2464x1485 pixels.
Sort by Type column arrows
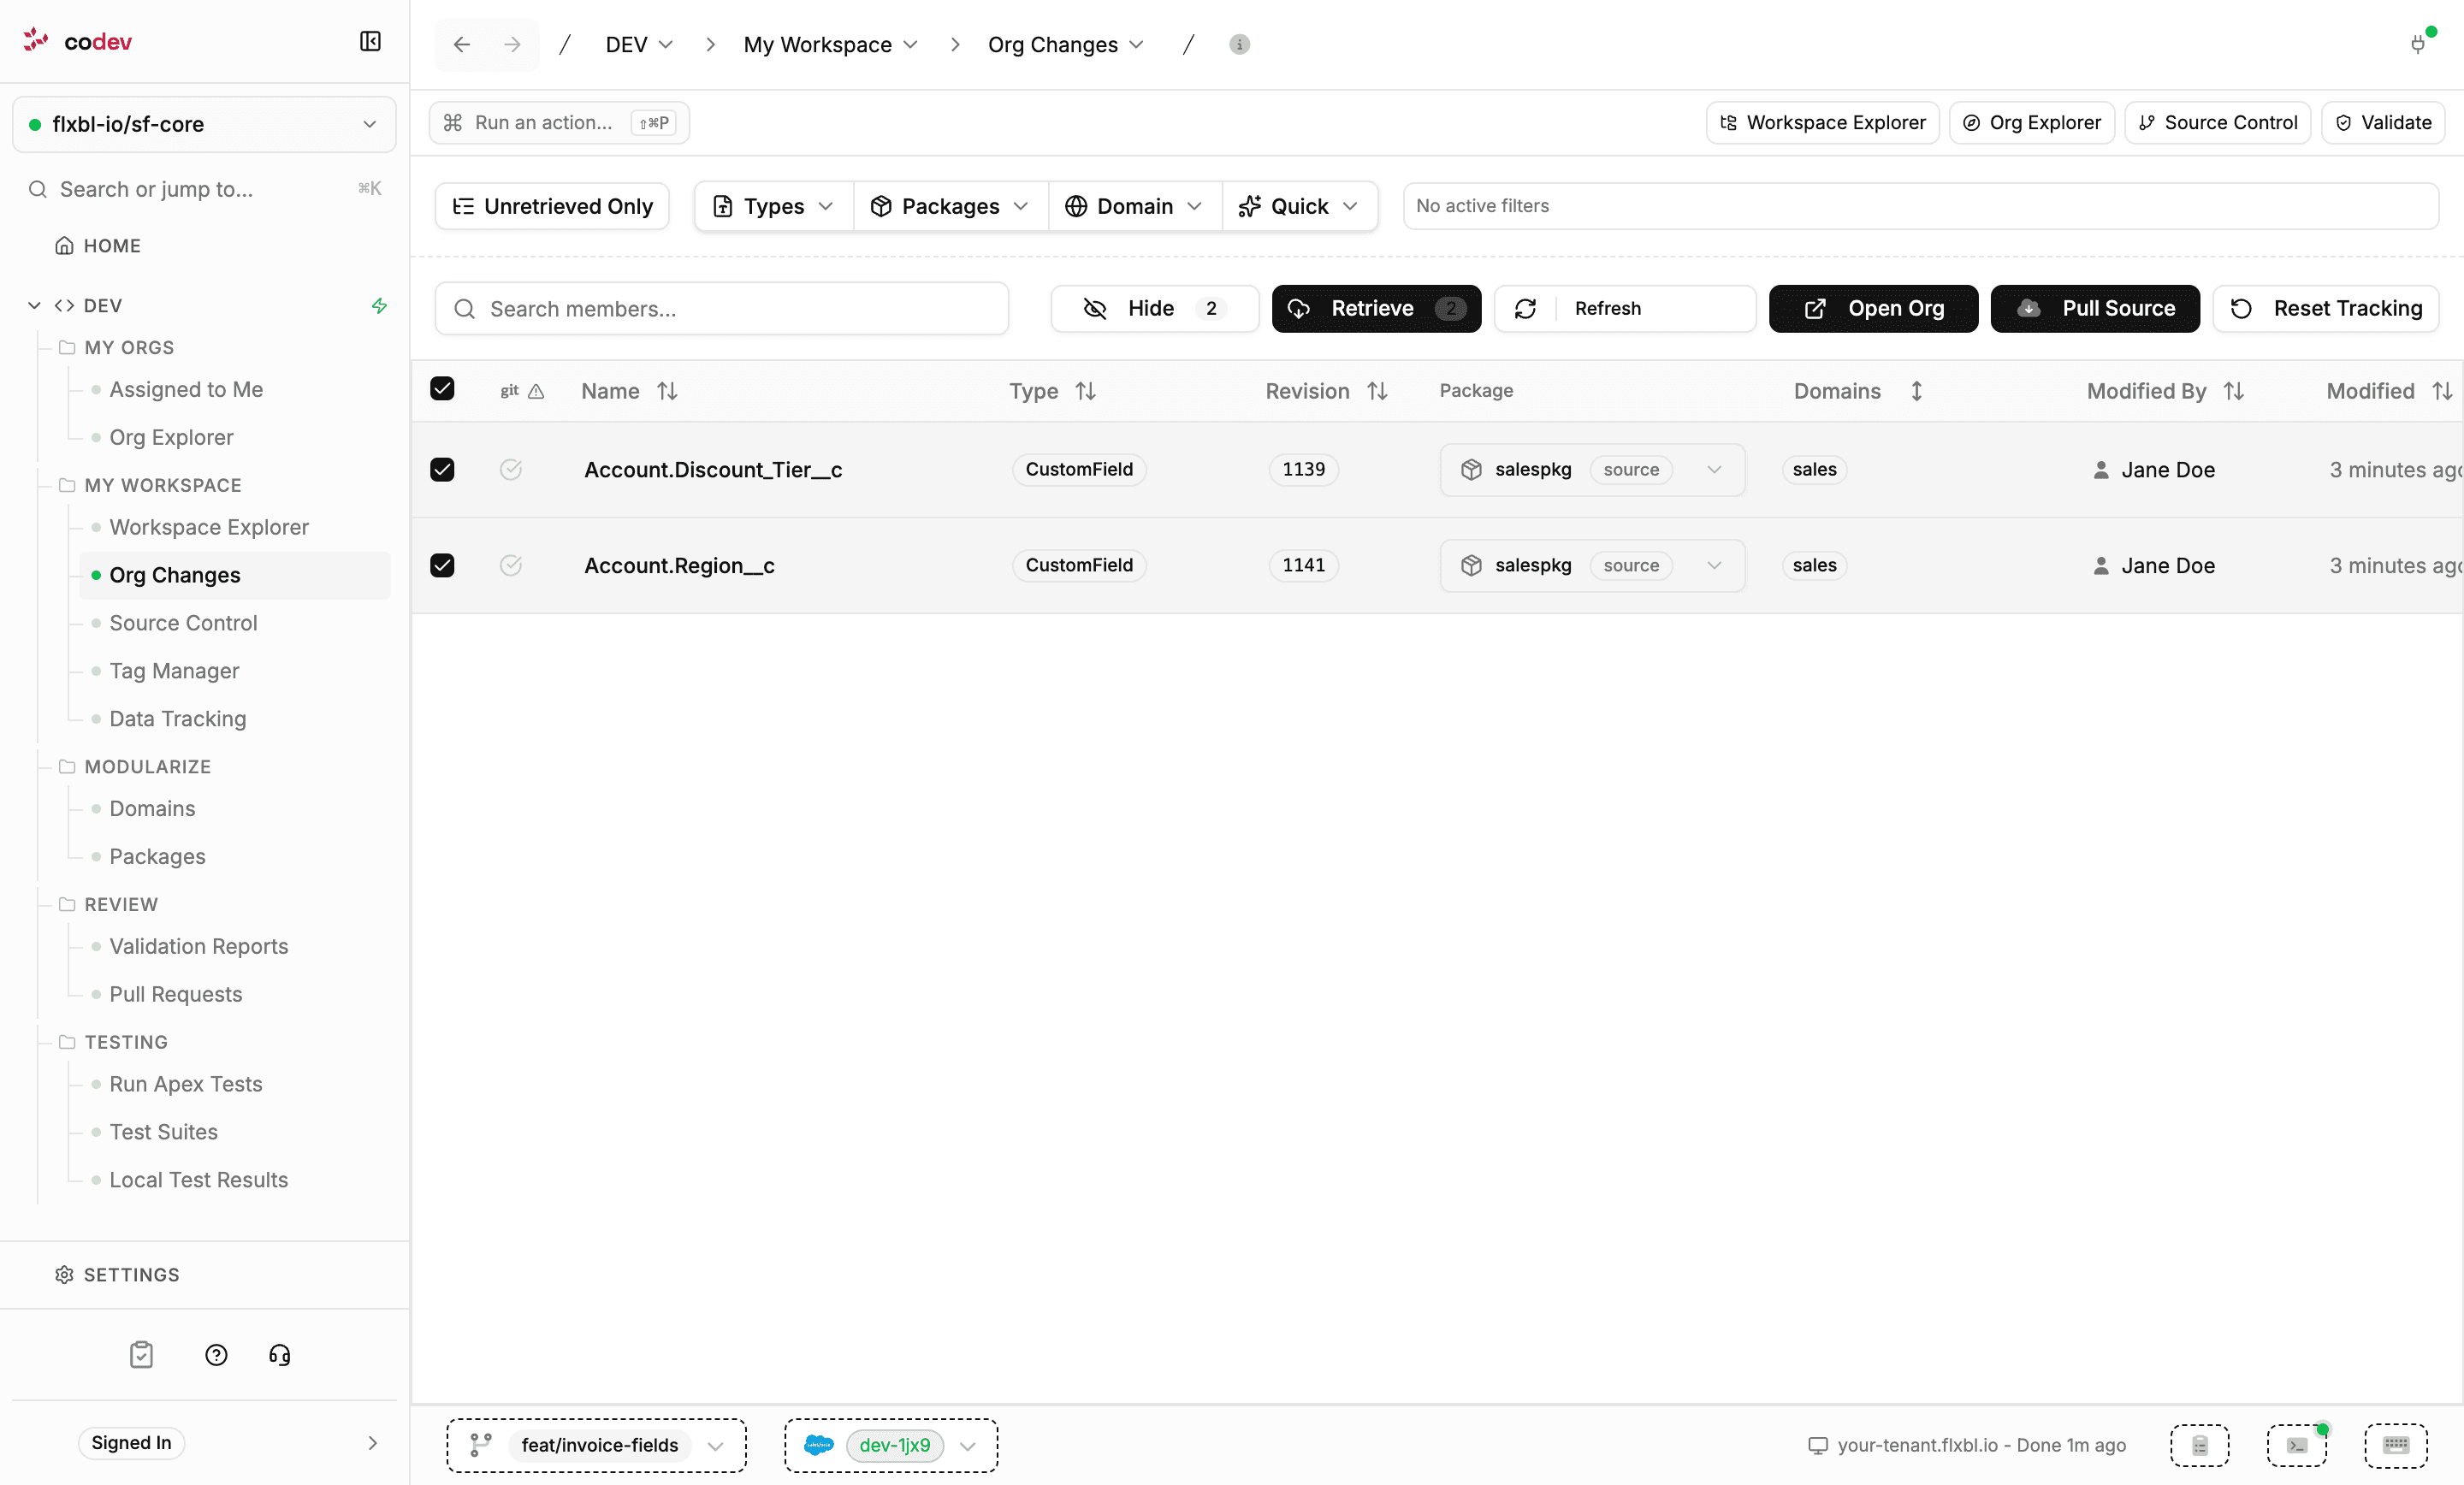[x=1086, y=391]
